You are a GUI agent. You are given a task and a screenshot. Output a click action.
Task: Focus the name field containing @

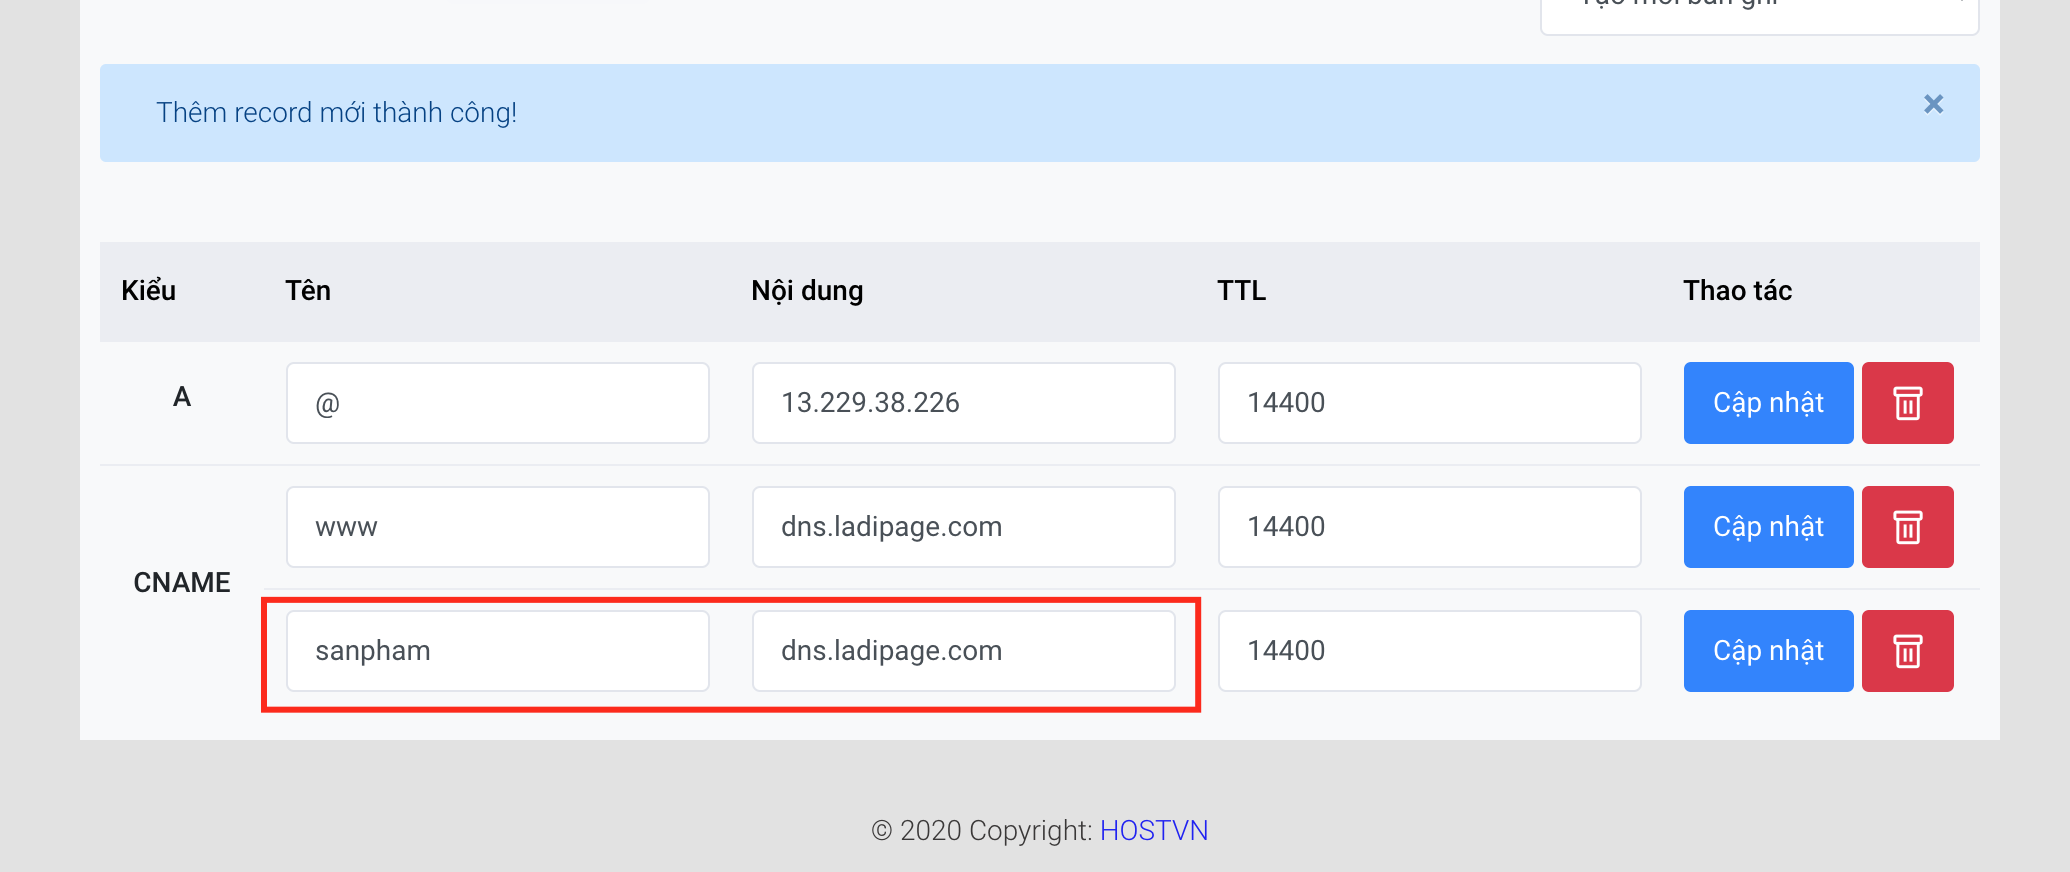coord(497,403)
